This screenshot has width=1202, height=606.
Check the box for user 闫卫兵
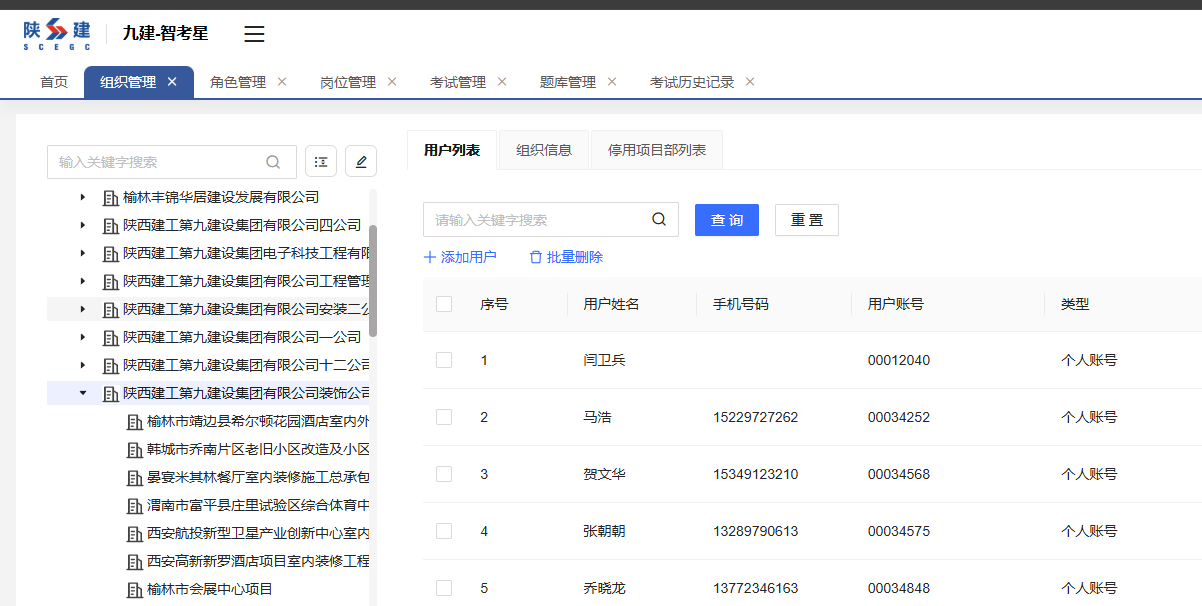pyautogui.click(x=444, y=360)
